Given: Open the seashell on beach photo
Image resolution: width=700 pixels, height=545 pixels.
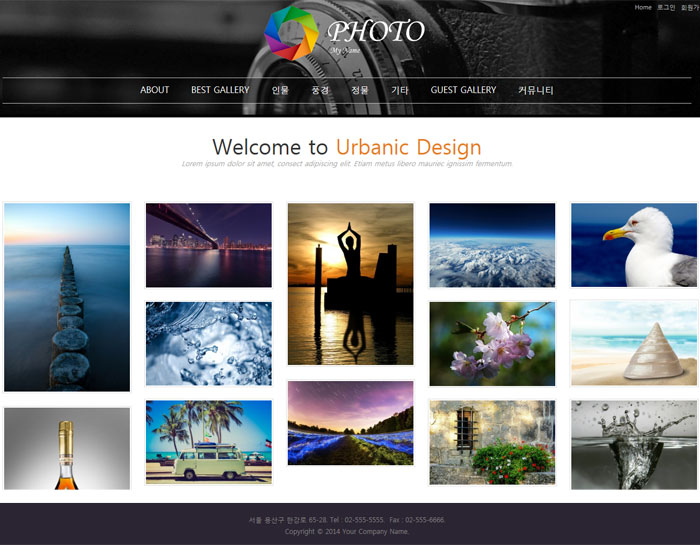Looking at the screenshot, I should [x=634, y=343].
